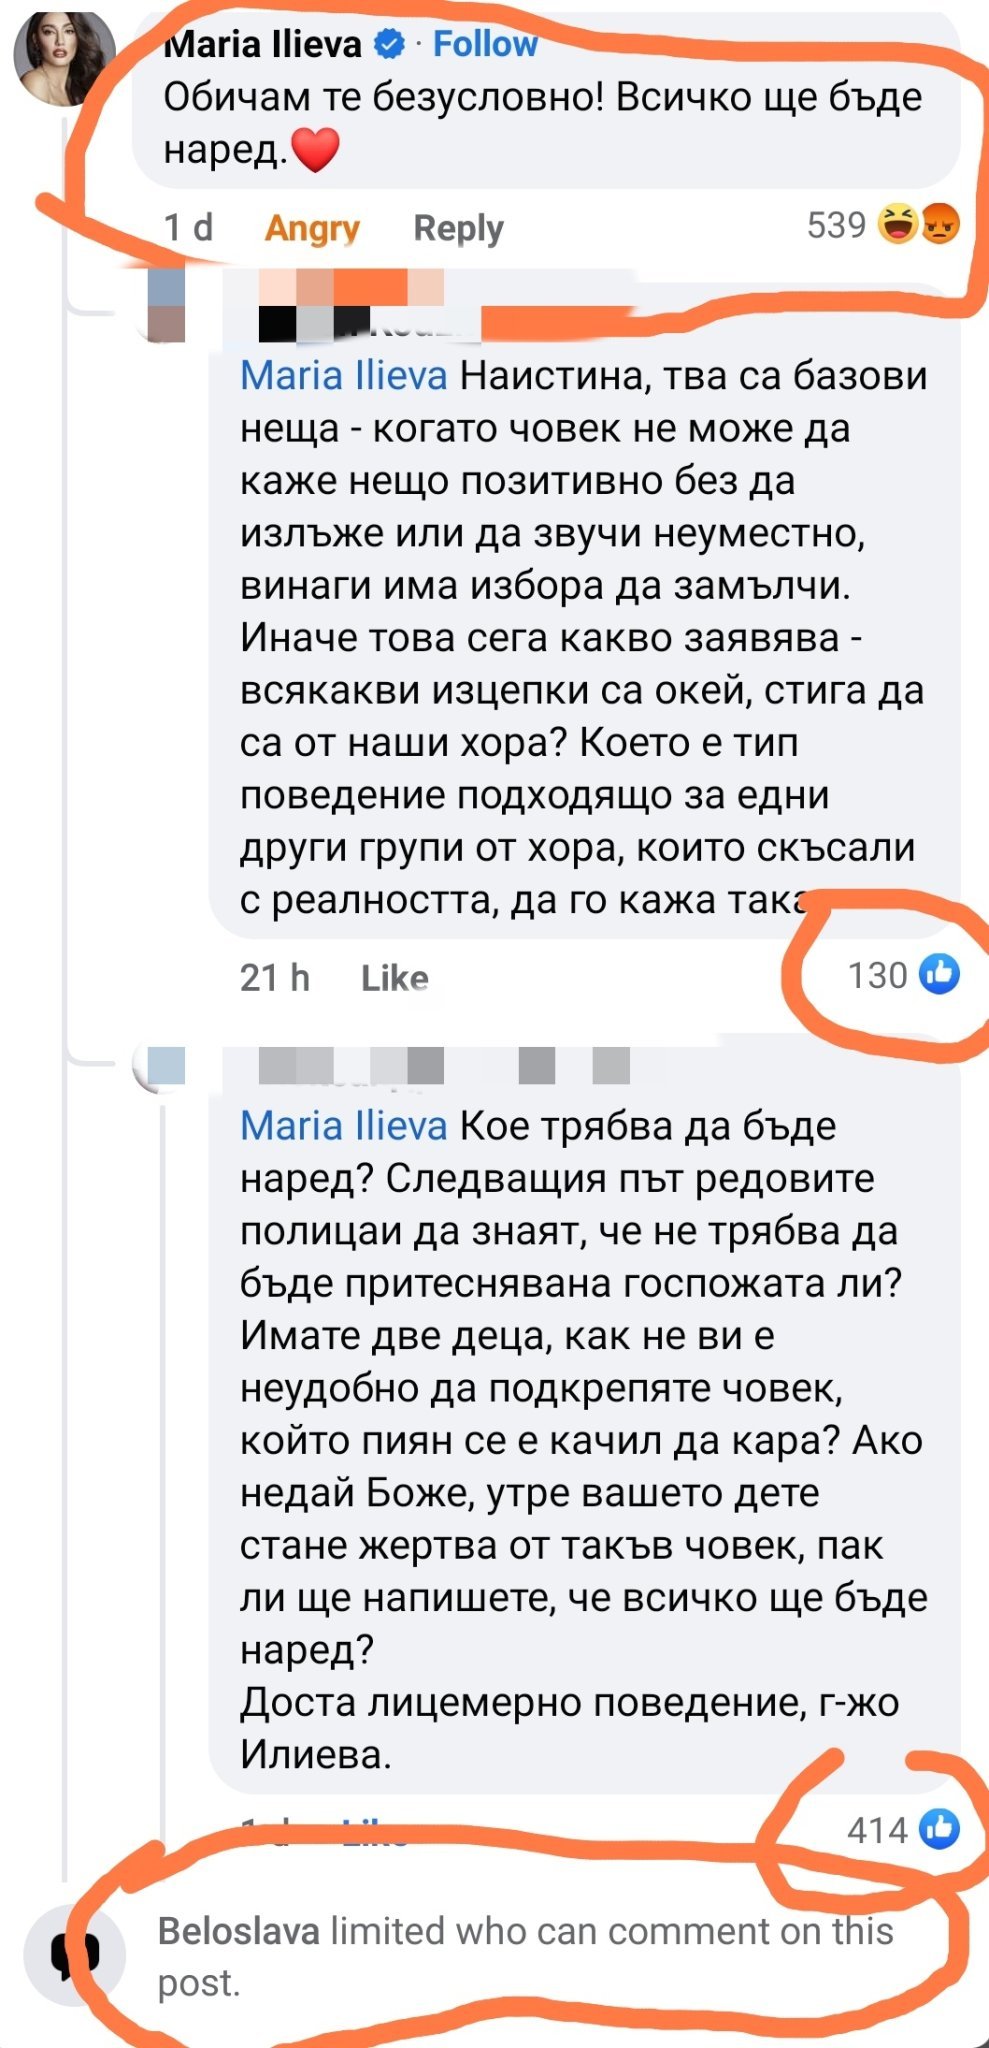Click the angry reaction emoji icon
Viewport: 989px width, 2048px height.
coord(940,224)
